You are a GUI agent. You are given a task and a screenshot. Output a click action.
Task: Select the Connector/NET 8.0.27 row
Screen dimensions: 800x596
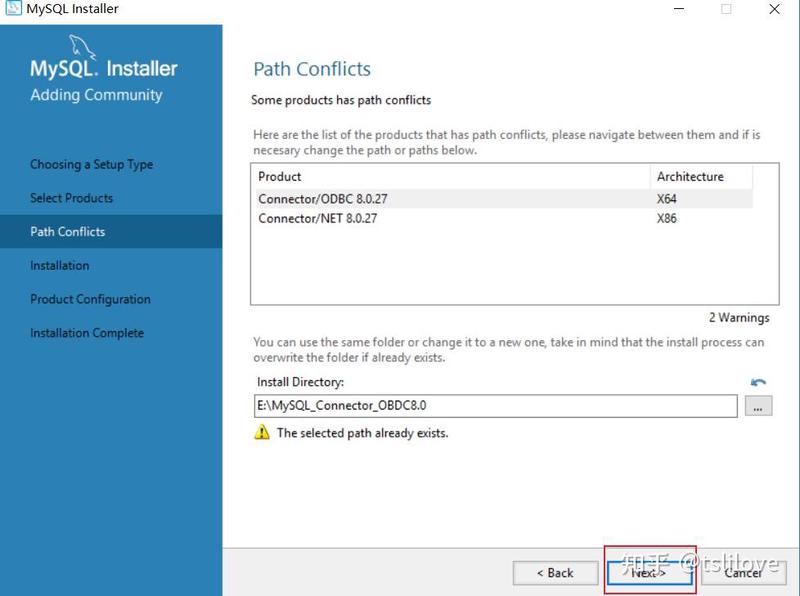click(x=504, y=218)
